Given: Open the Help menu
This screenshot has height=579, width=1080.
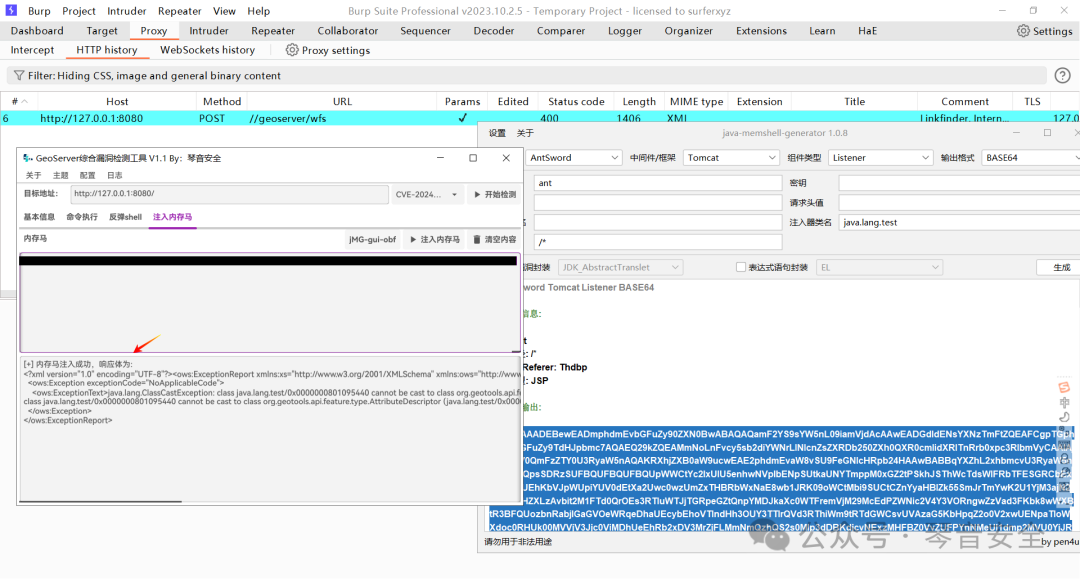Looking at the screenshot, I should (x=259, y=11).
